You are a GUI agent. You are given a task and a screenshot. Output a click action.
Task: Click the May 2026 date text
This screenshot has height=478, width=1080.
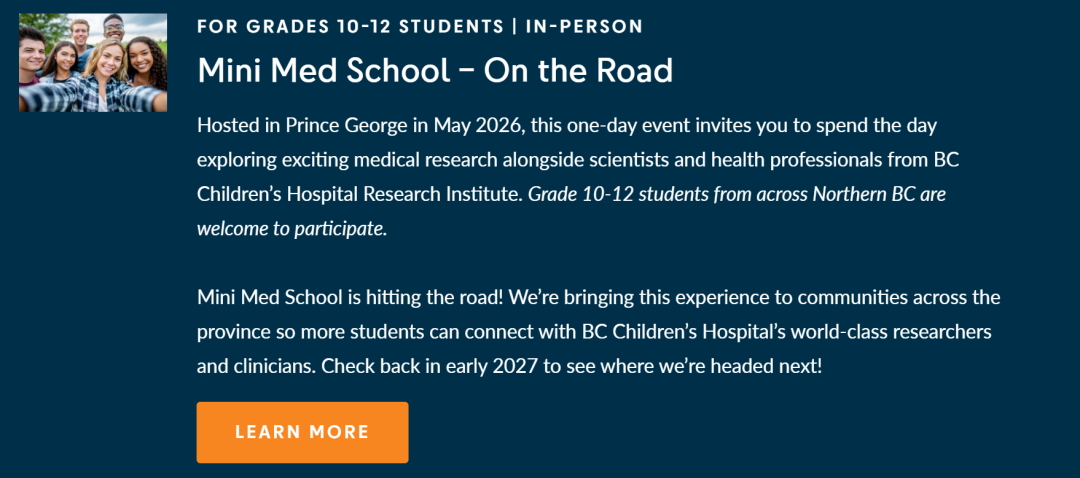click(479, 125)
